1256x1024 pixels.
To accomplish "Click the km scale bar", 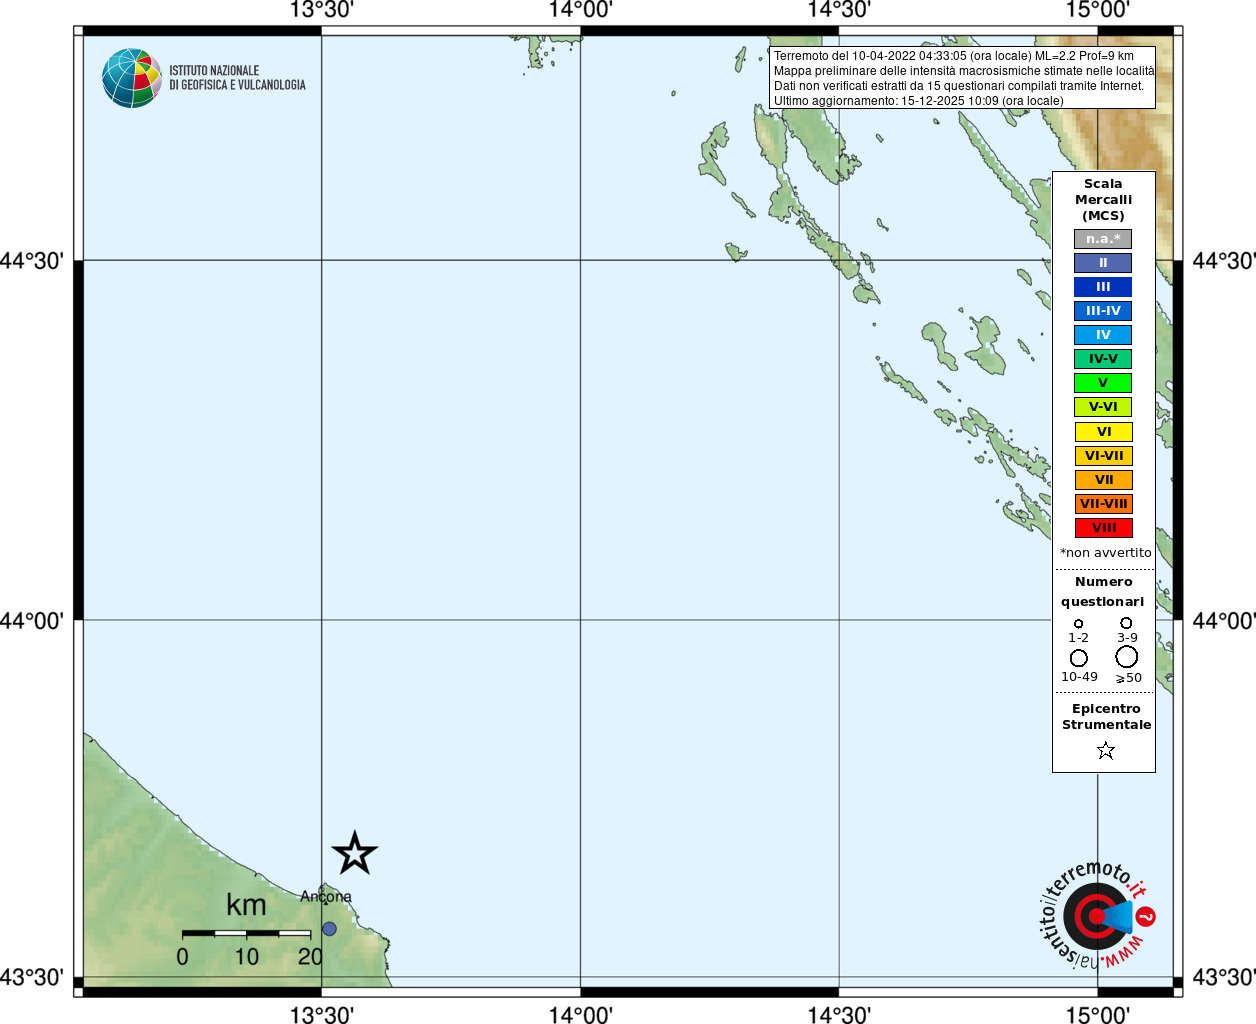I will (x=246, y=933).
